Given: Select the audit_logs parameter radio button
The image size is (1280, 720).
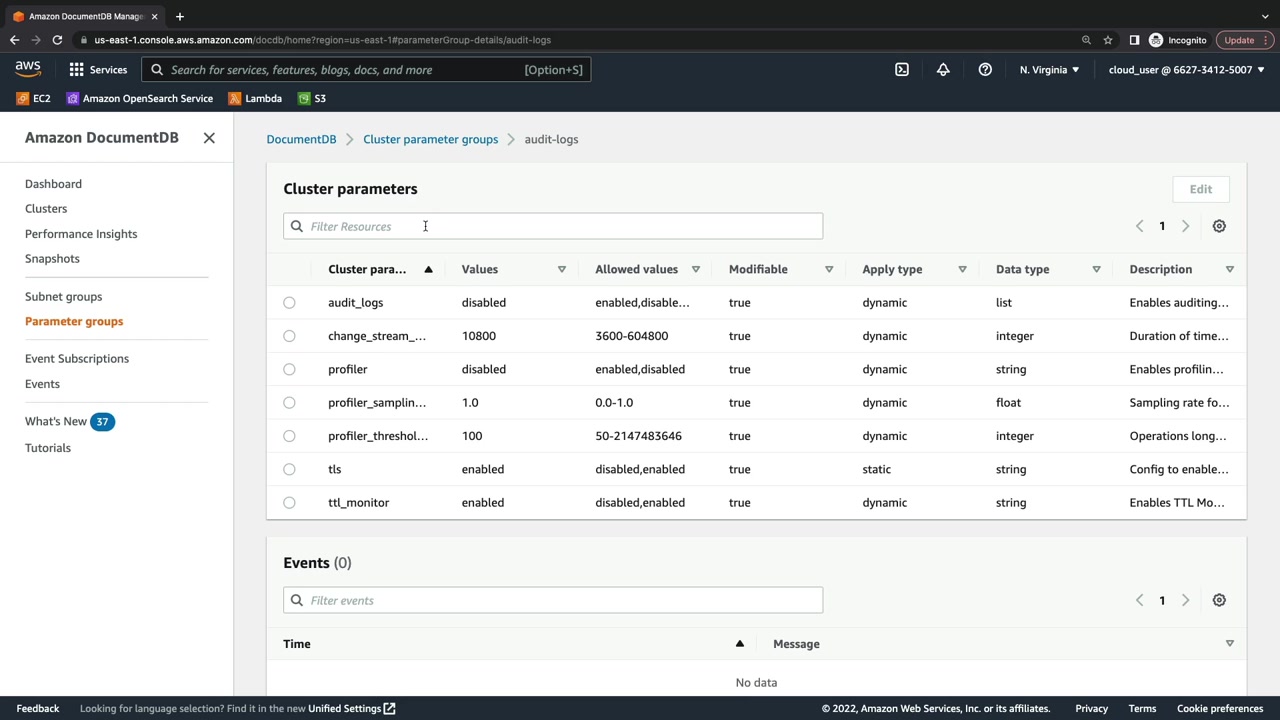Looking at the screenshot, I should coord(289,302).
